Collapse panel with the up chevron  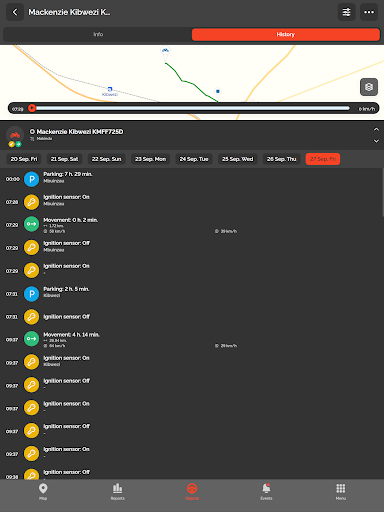click(x=376, y=129)
